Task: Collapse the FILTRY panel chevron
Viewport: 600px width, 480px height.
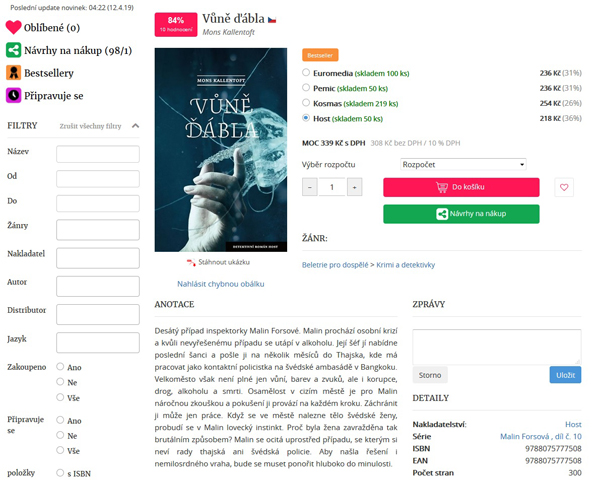Action: pos(135,126)
